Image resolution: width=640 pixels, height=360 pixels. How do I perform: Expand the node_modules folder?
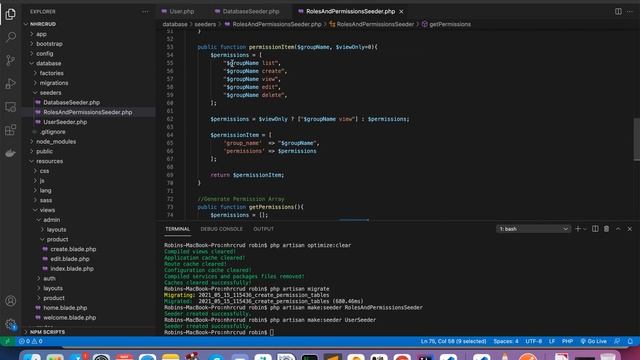pyautogui.click(x=56, y=142)
